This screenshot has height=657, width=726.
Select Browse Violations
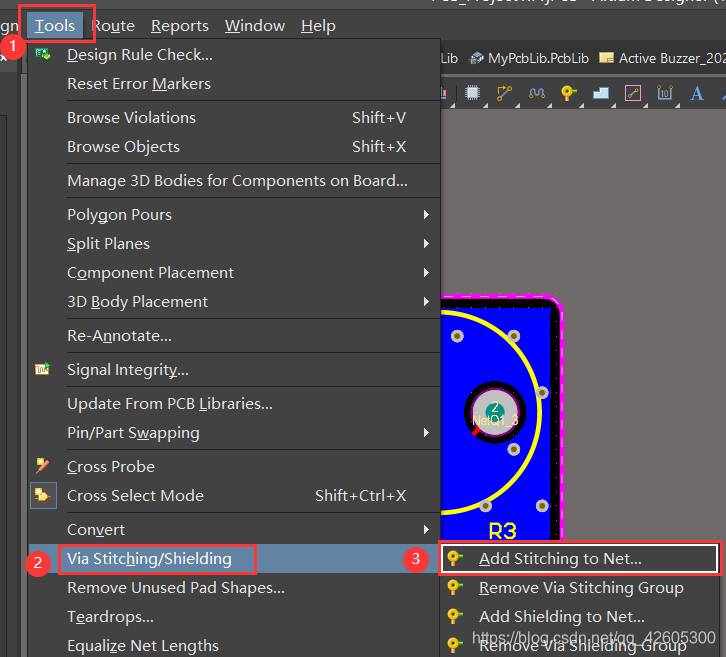pos(233,118)
